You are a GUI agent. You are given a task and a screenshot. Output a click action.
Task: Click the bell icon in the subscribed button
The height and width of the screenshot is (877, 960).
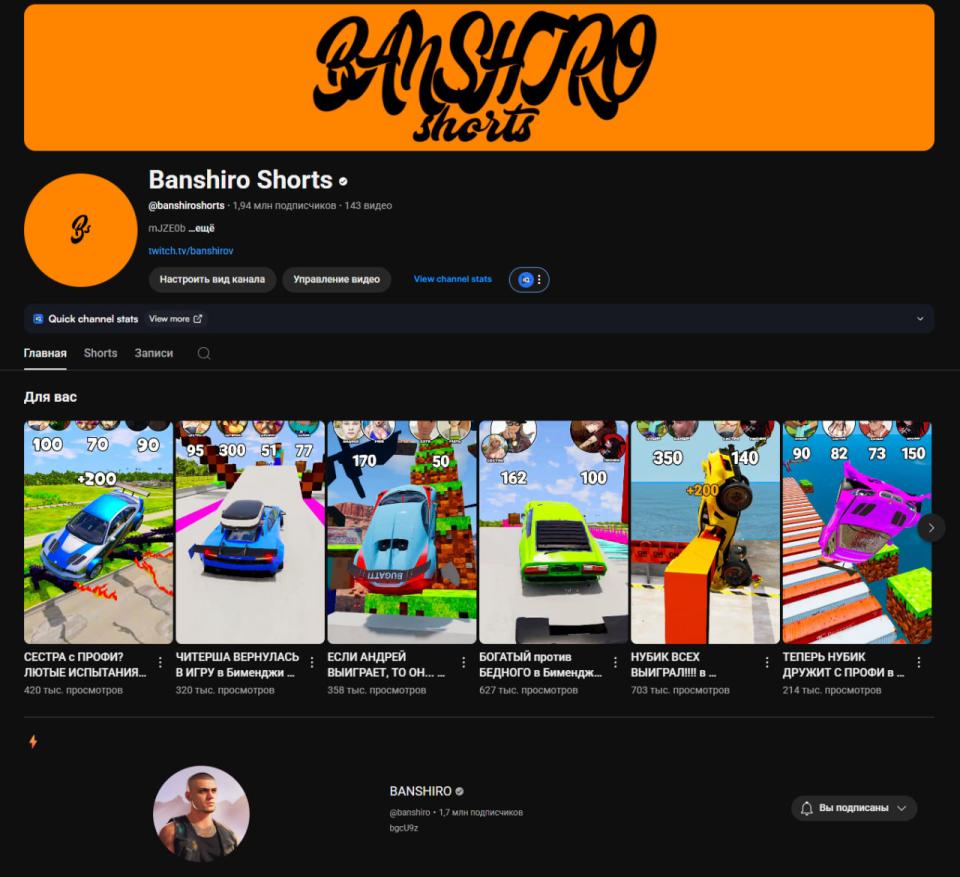coord(807,808)
